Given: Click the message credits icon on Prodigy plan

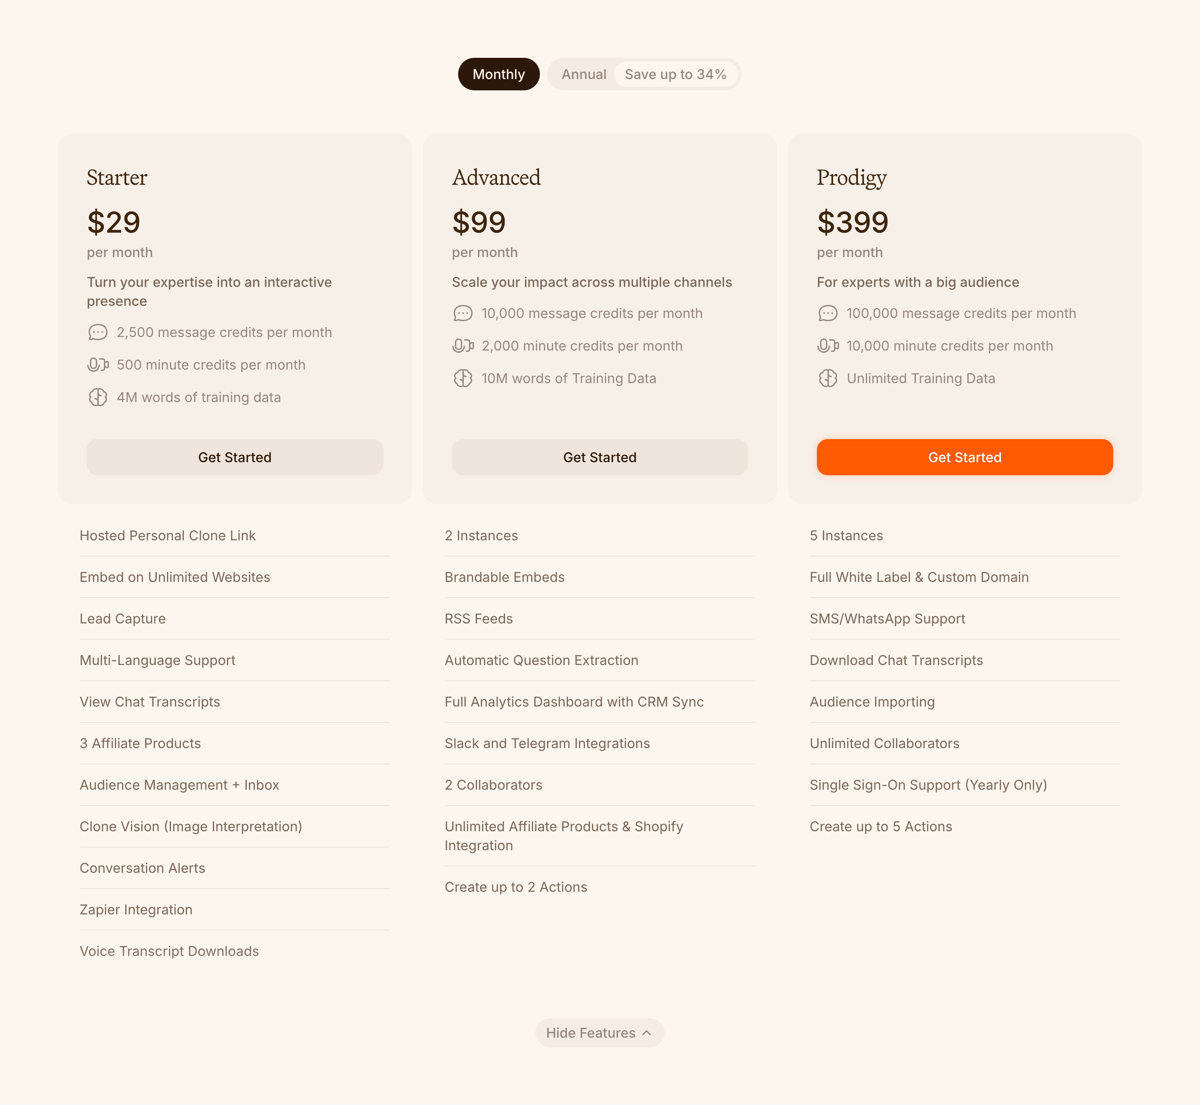Looking at the screenshot, I should pos(827,312).
